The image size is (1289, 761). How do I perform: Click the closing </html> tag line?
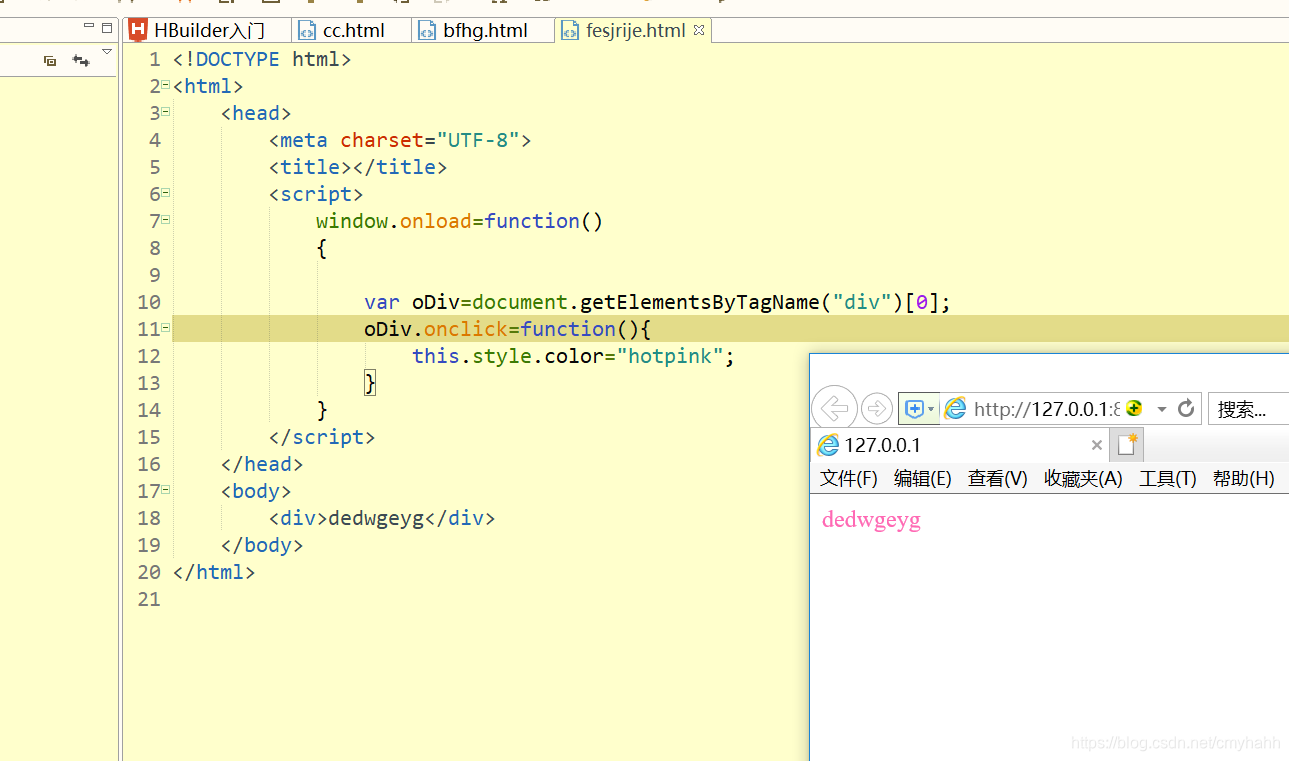214,572
